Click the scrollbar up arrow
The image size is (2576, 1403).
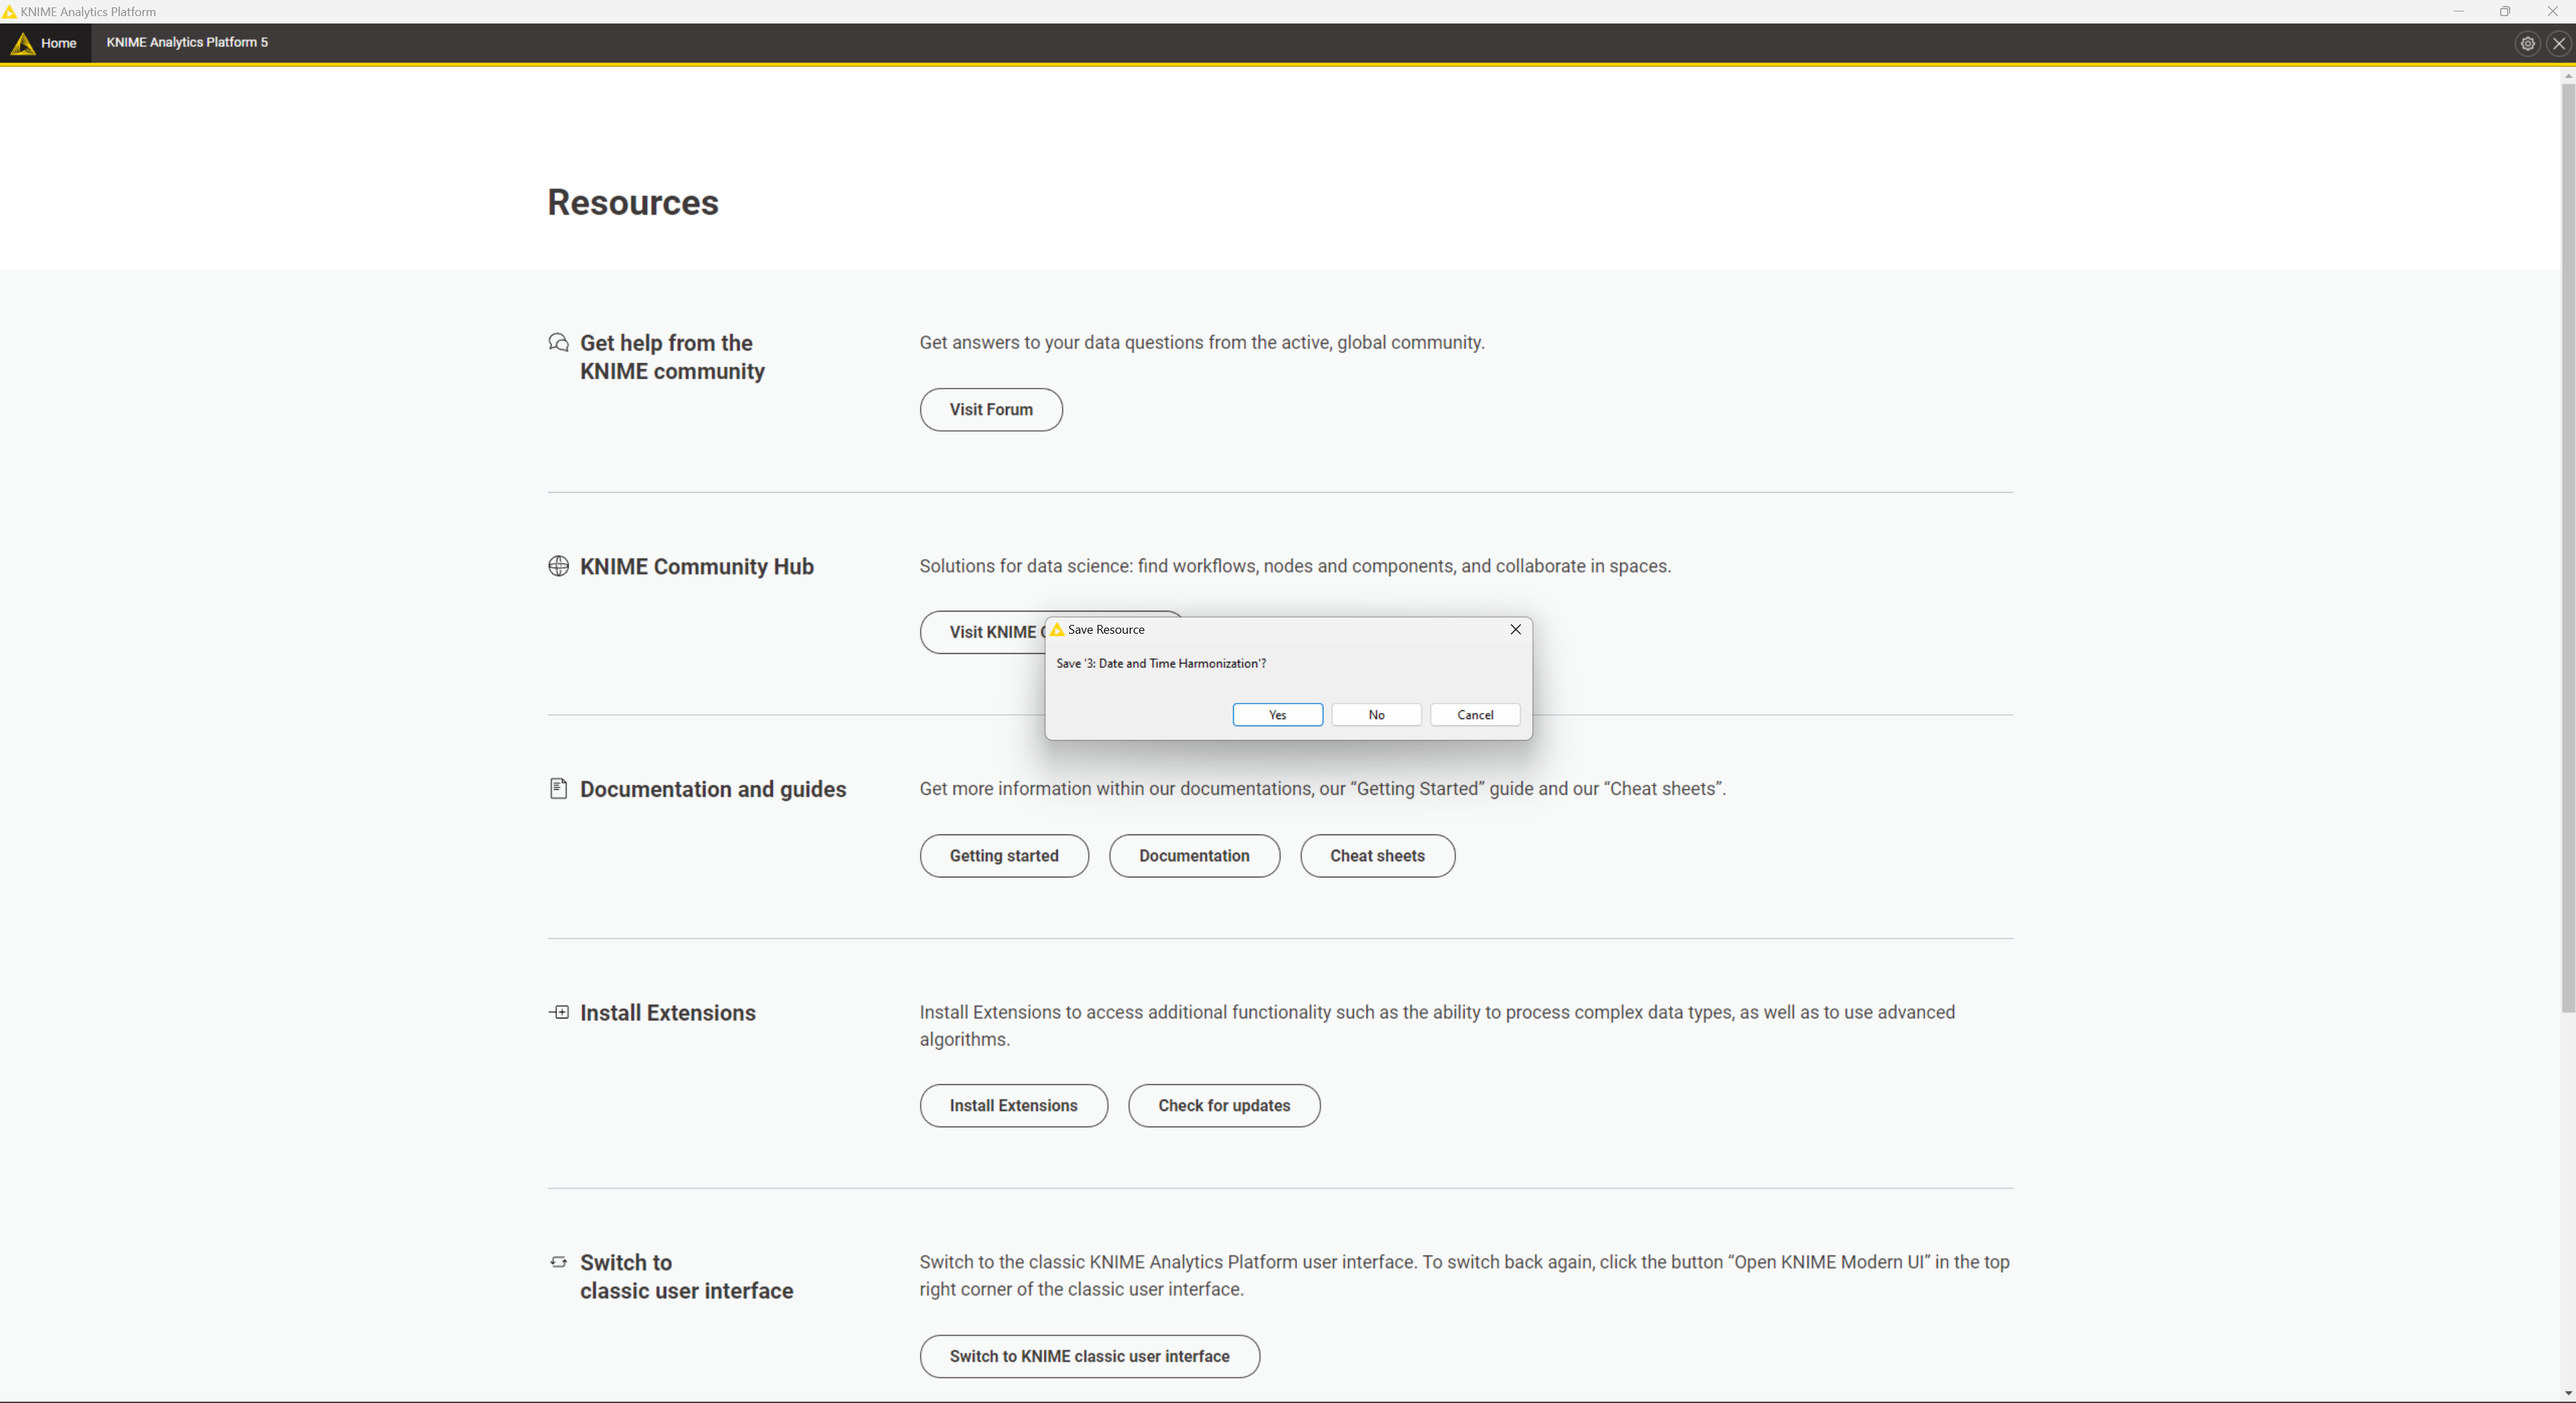coord(2567,76)
